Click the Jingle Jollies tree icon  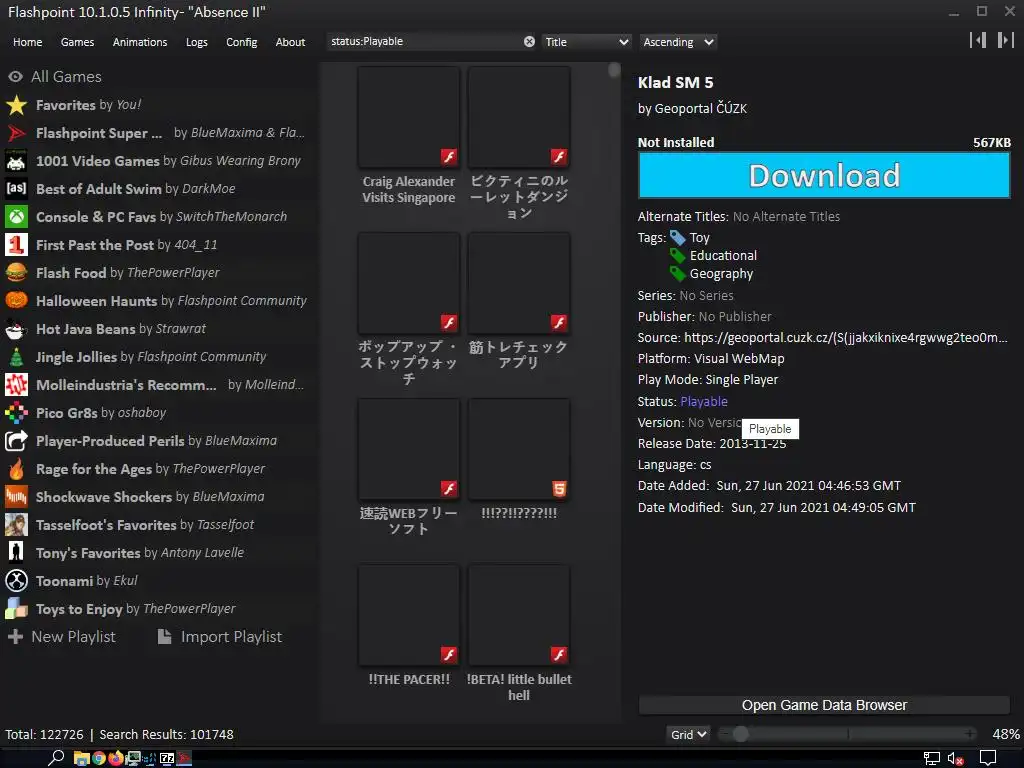[16, 357]
